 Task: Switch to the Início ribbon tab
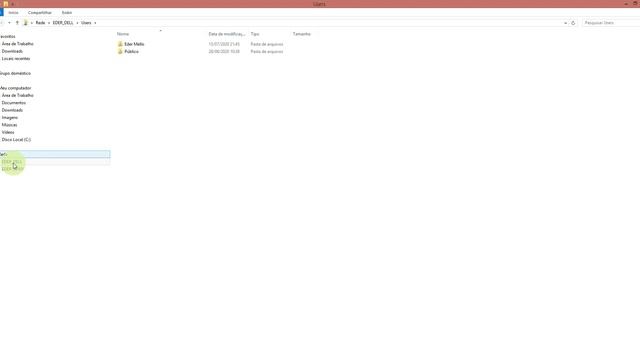click(x=13, y=13)
